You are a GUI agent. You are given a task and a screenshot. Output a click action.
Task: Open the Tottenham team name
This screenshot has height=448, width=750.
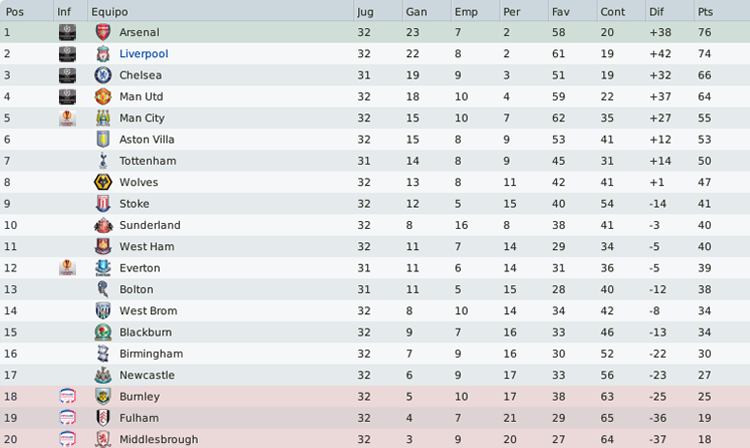coord(148,161)
